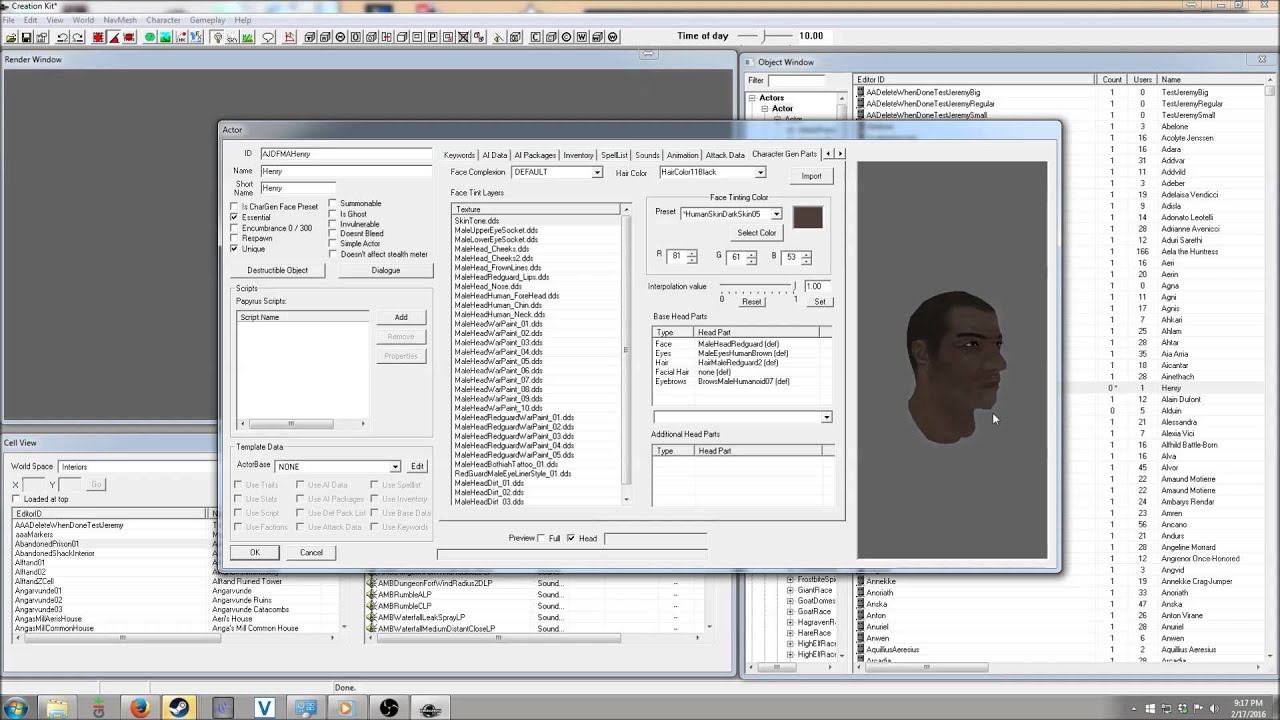
Task: Open the World Space Interiors dropdown
Action: coord(136,466)
